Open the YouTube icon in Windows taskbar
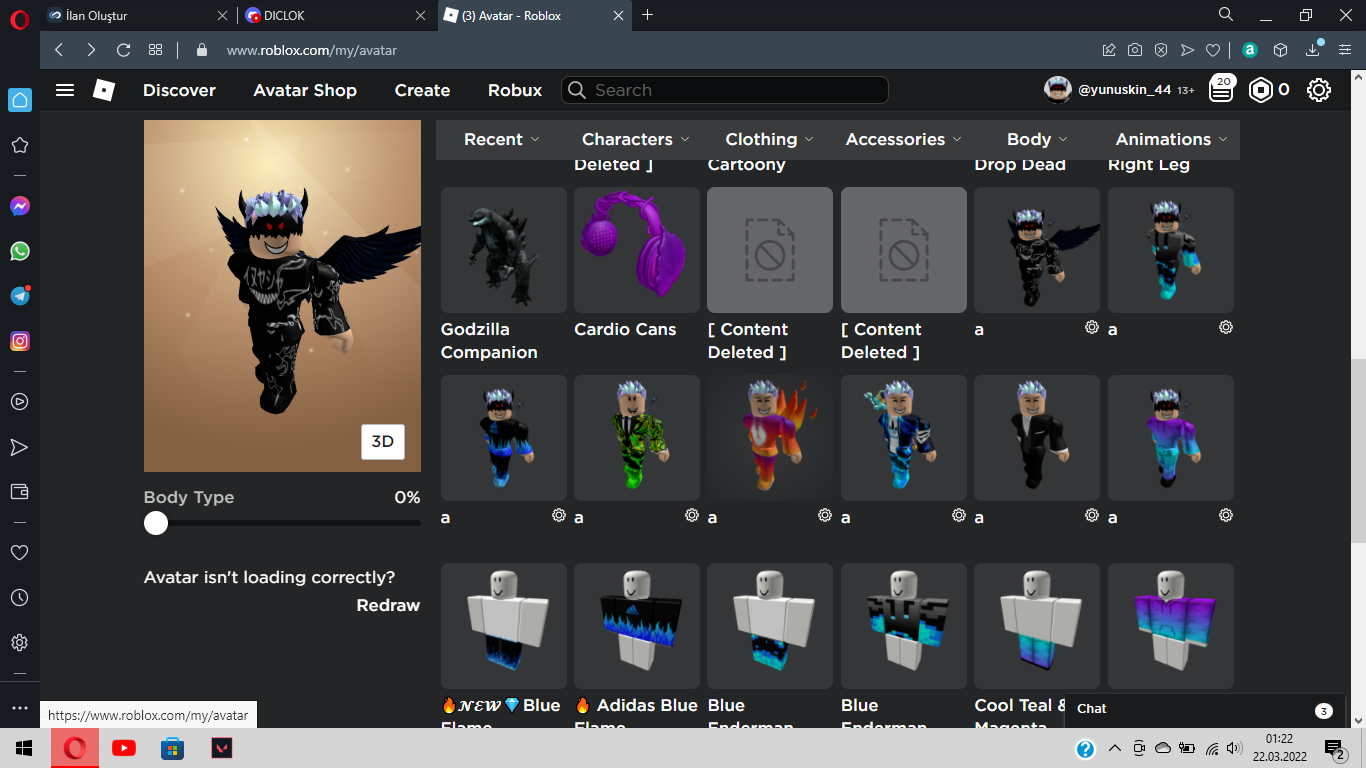This screenshot has width=1366, height=768. pos(124,748)
